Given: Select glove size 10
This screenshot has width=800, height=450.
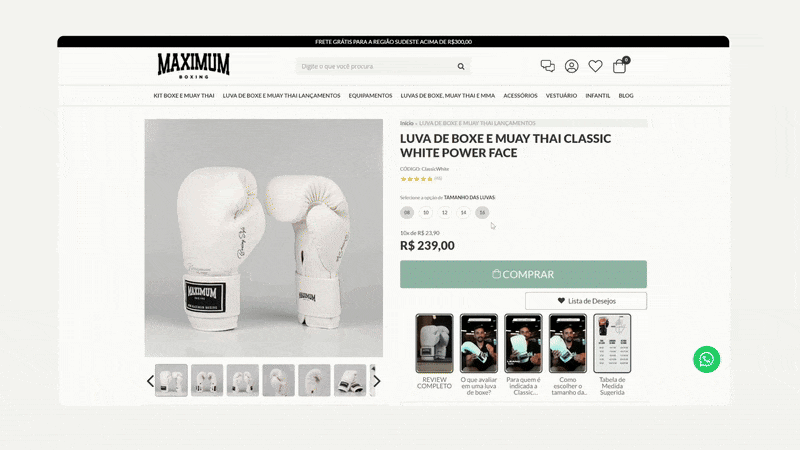Looking at the screenshot, I should 426,212.
